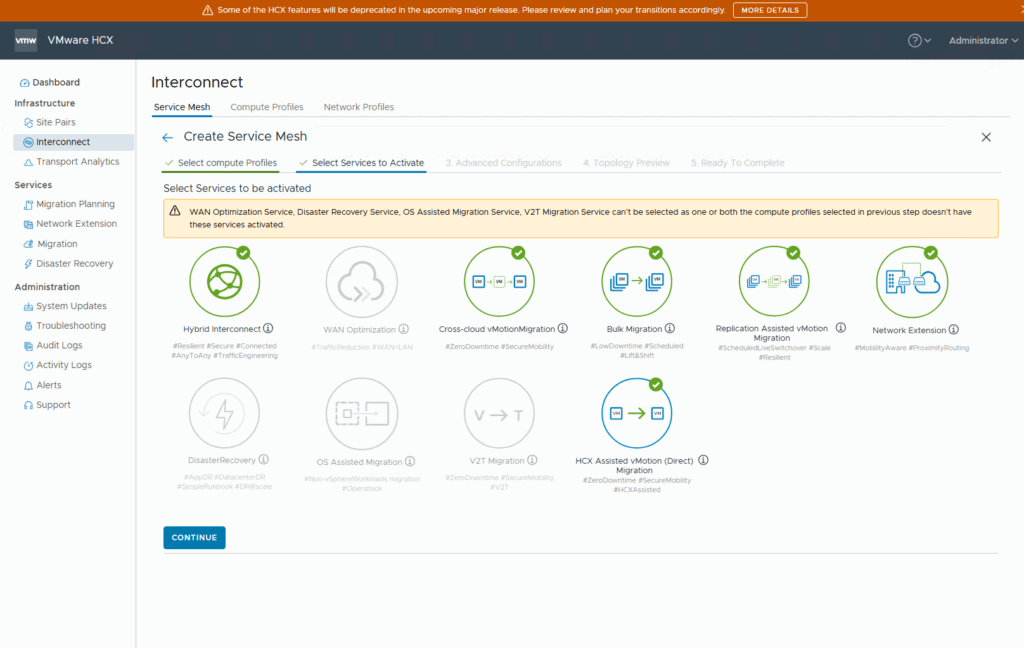
Task: Toggle the checkmark badge on Network Extension
Action: point(930,254)
